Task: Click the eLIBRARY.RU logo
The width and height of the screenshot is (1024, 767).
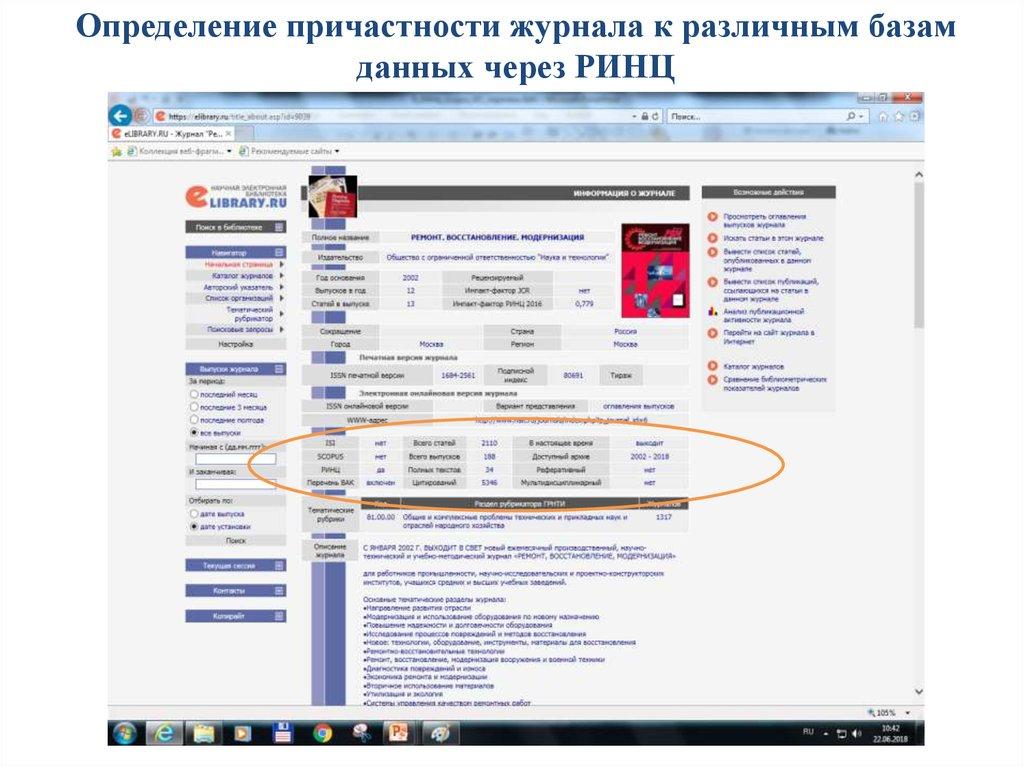Action: (x=236, y=196)
